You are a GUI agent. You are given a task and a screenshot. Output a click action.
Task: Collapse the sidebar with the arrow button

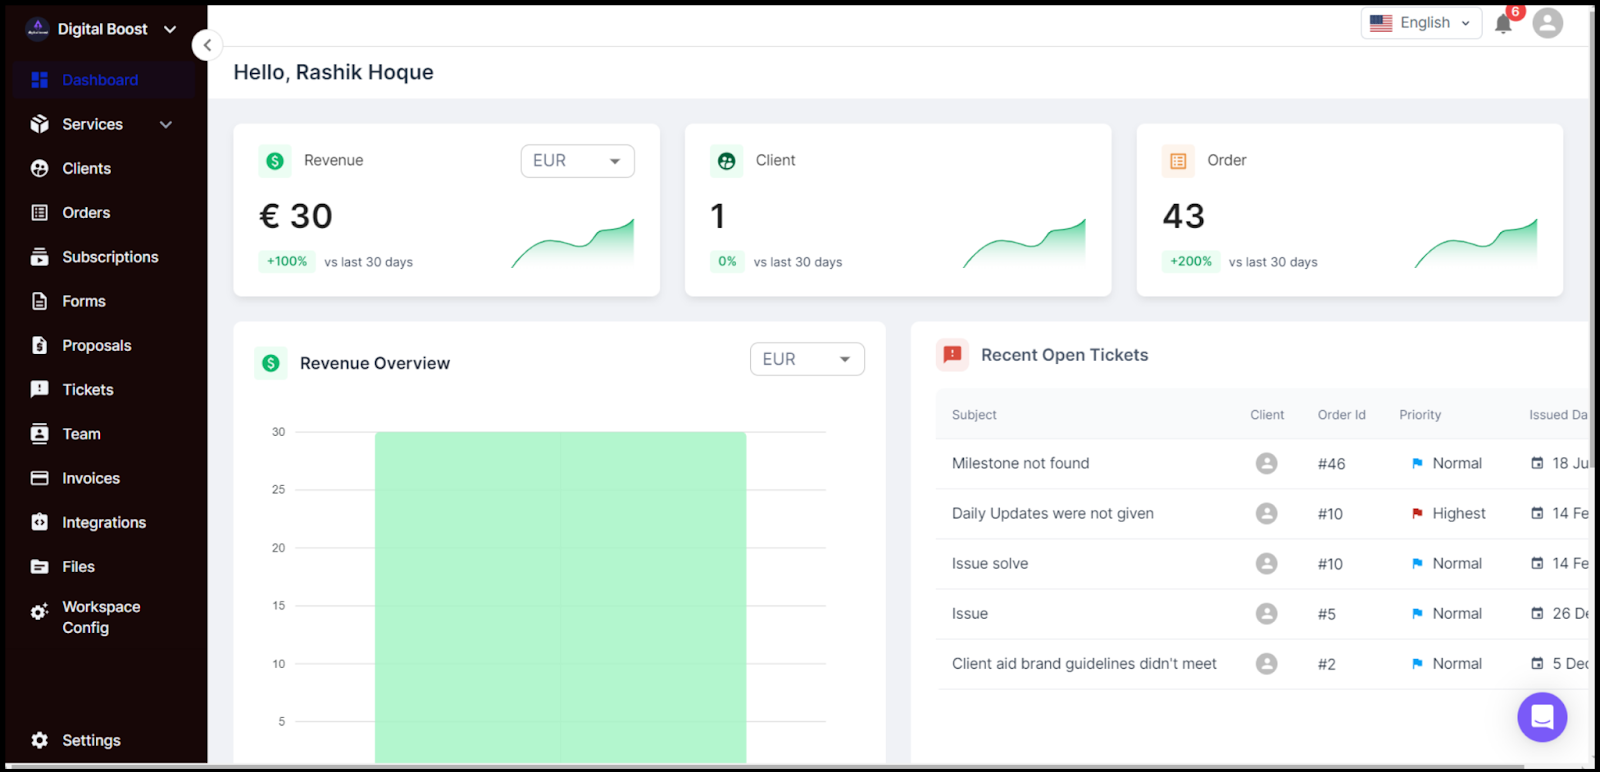point(207,45)
